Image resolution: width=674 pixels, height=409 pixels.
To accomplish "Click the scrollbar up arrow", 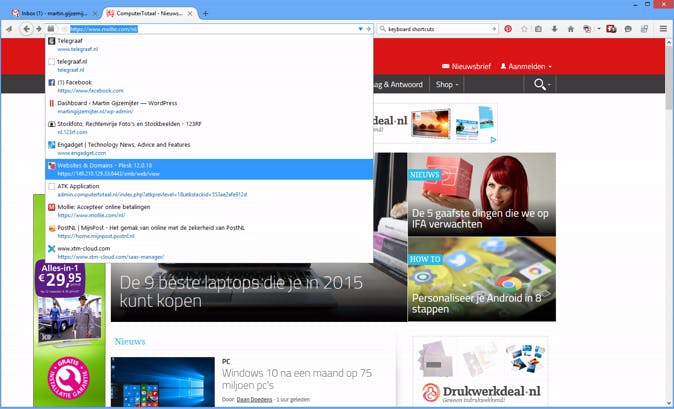I will [x=669, y=42].
